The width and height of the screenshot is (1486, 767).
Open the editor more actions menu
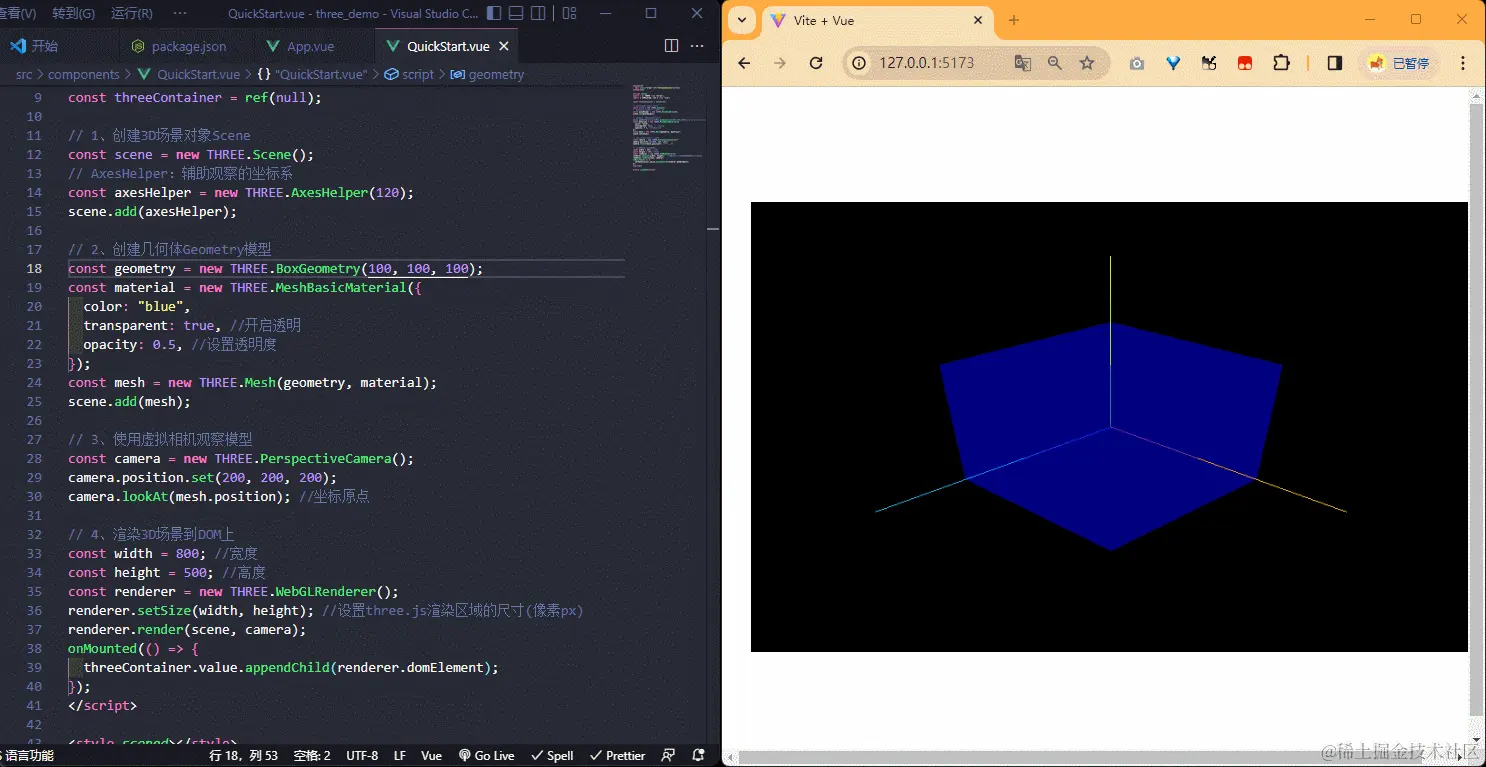698,46
